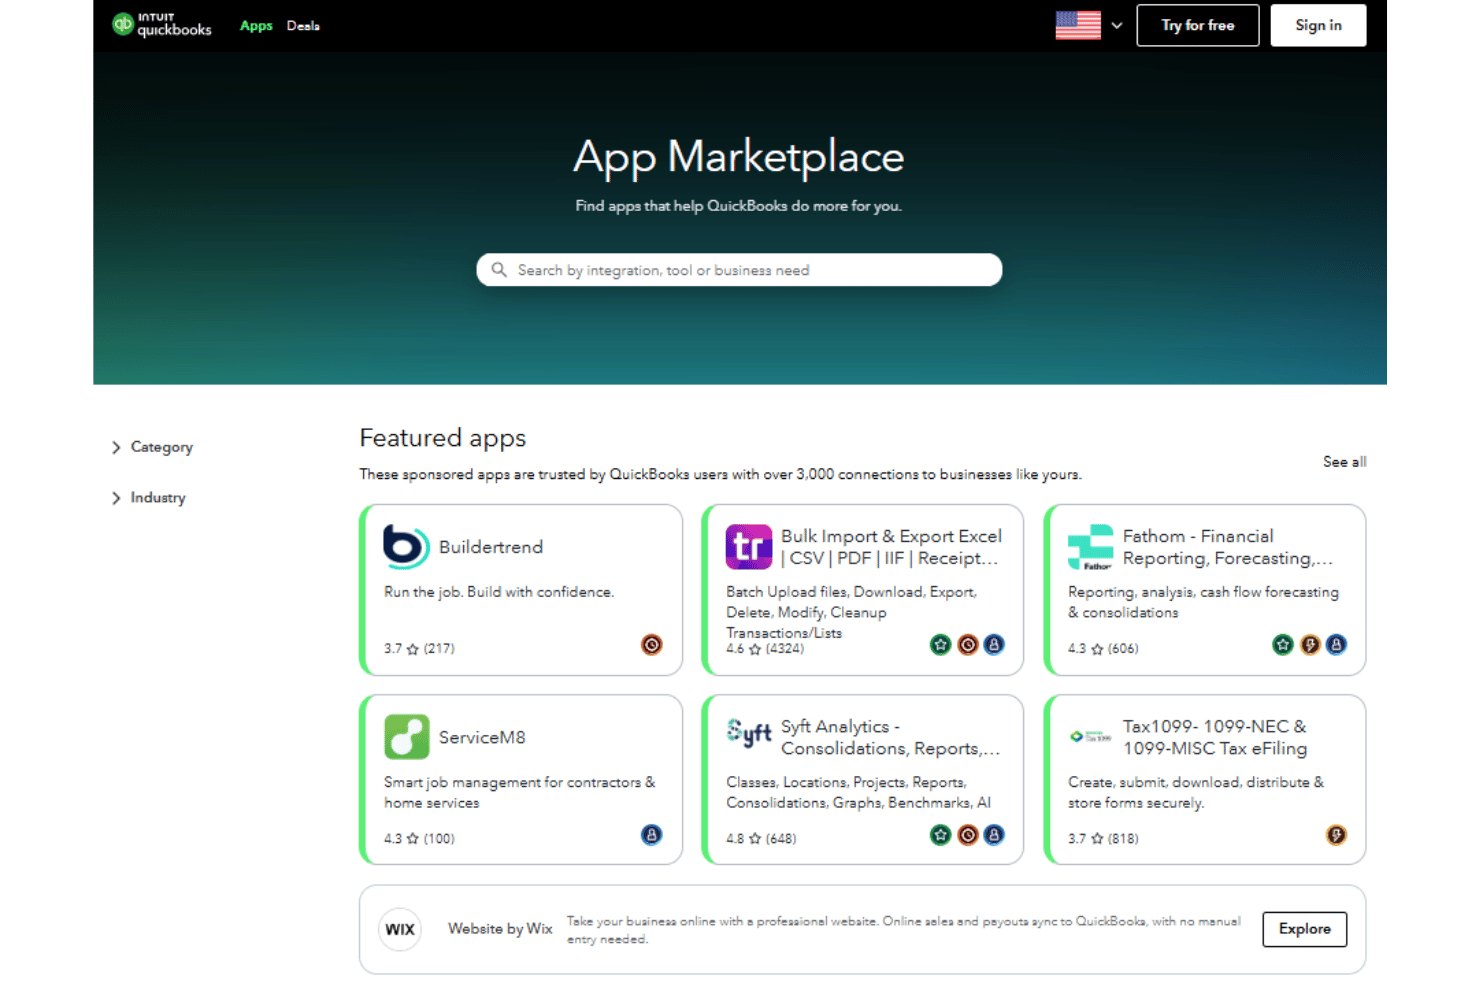Click 'Smart job management for contractors' description
Viewport: 1480px width, 987px height.
point(520,792)
